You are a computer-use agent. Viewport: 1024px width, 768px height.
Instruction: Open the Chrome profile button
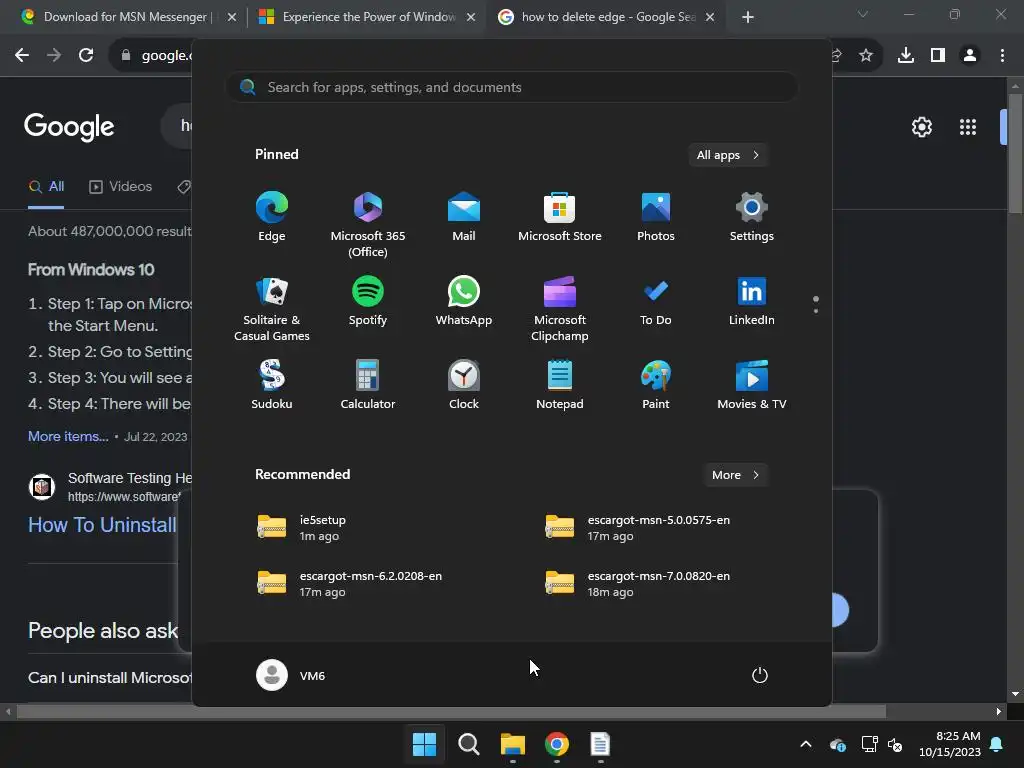pyautogui.click(x=970, y=56)
